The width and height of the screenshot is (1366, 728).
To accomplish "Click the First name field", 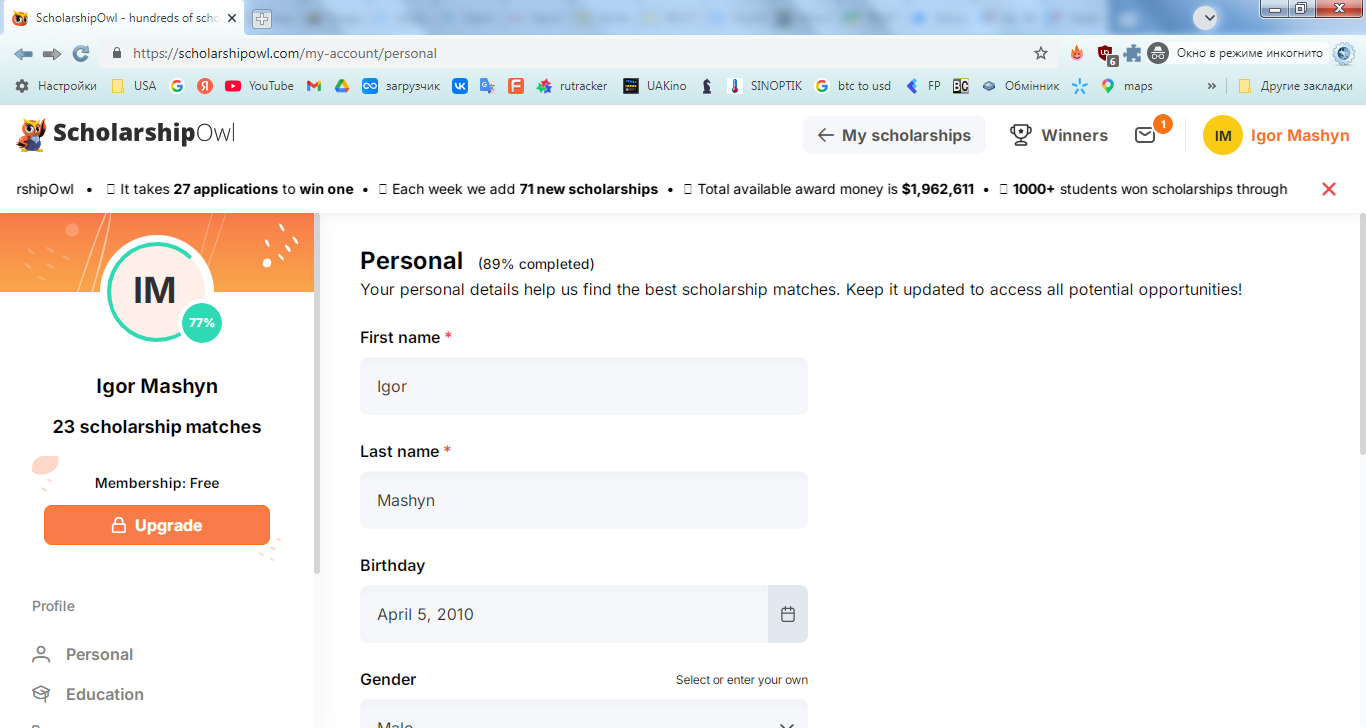I will [x=584, y=386].
